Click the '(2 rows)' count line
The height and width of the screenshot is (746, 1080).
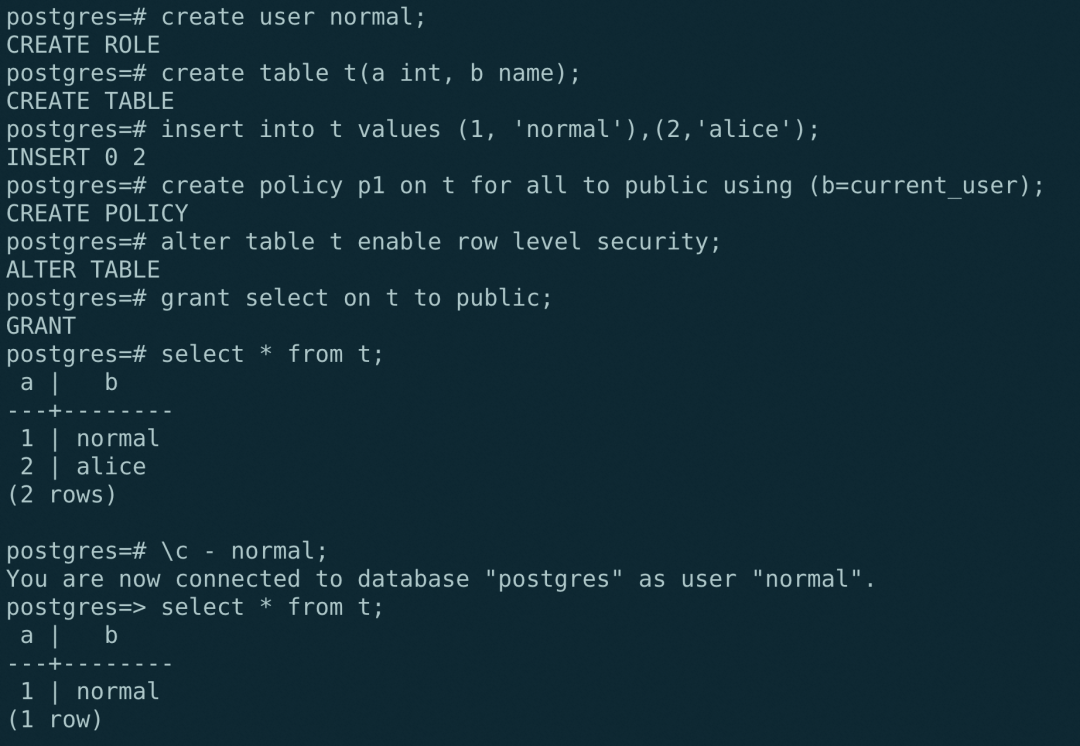pyautogui.click(x=62, y=494)
